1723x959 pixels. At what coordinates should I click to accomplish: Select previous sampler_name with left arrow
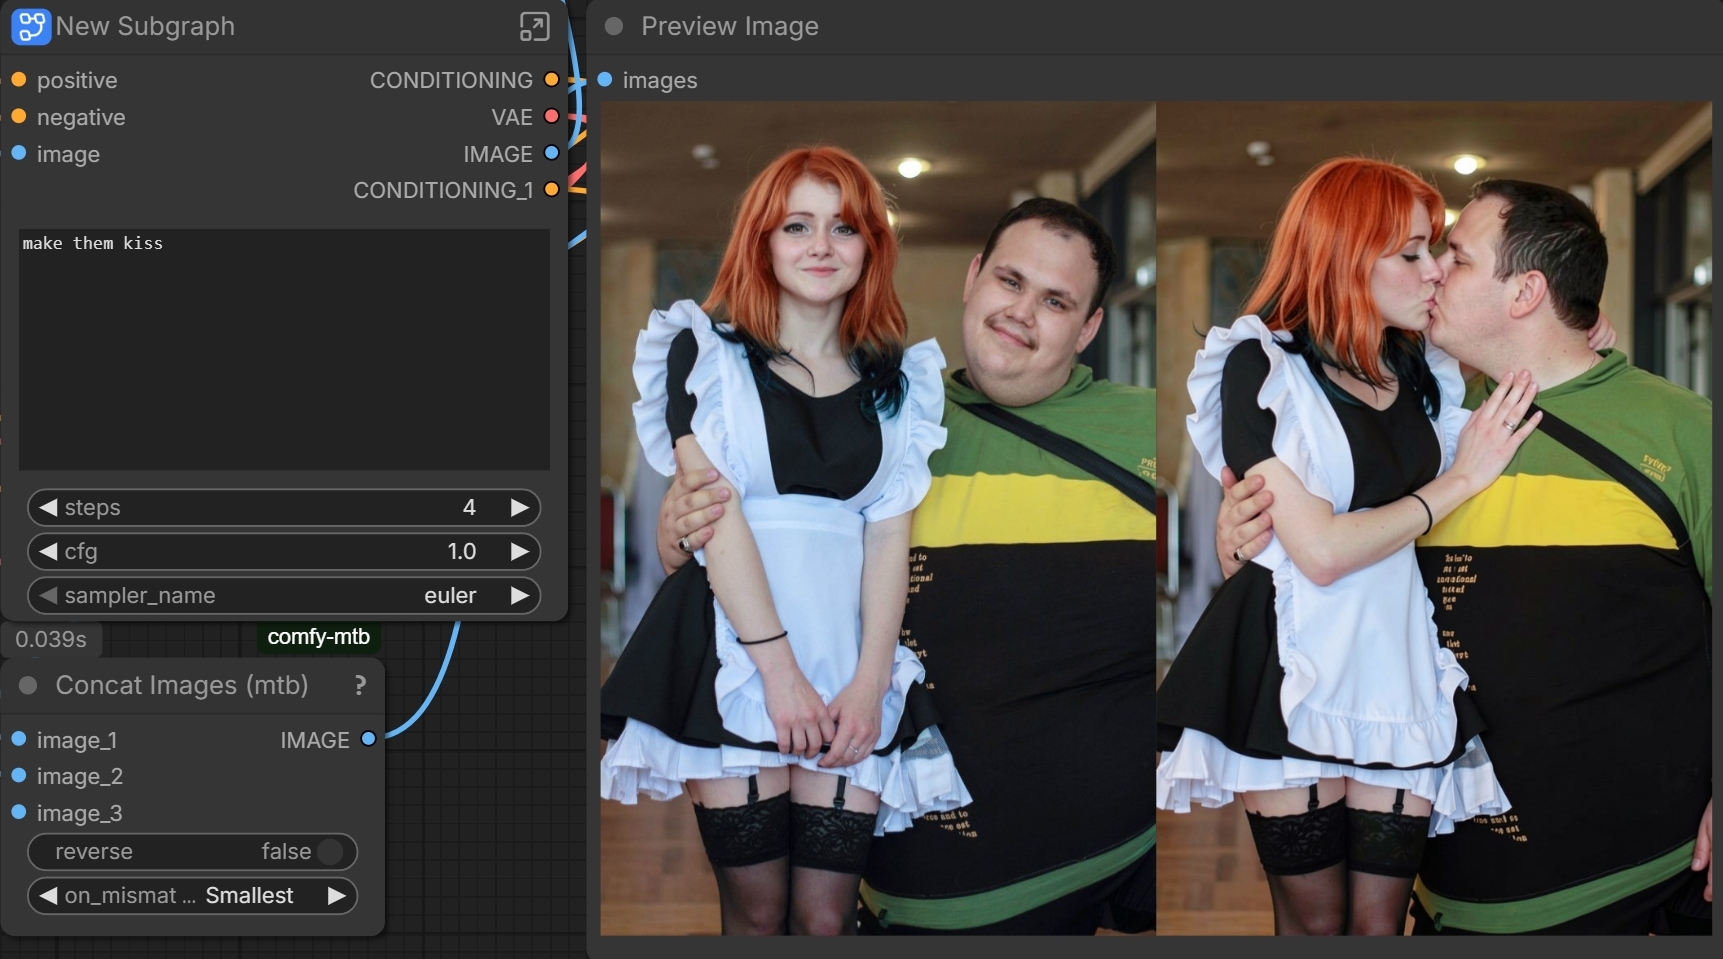[47, 595]
